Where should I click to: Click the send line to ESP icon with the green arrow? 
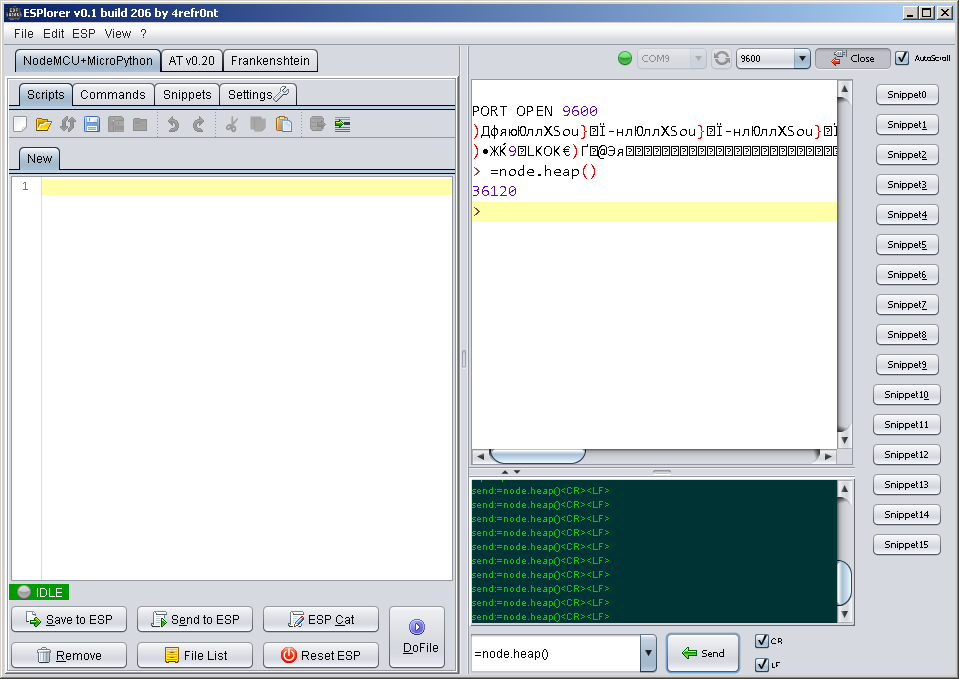click(x=343, y=125)
